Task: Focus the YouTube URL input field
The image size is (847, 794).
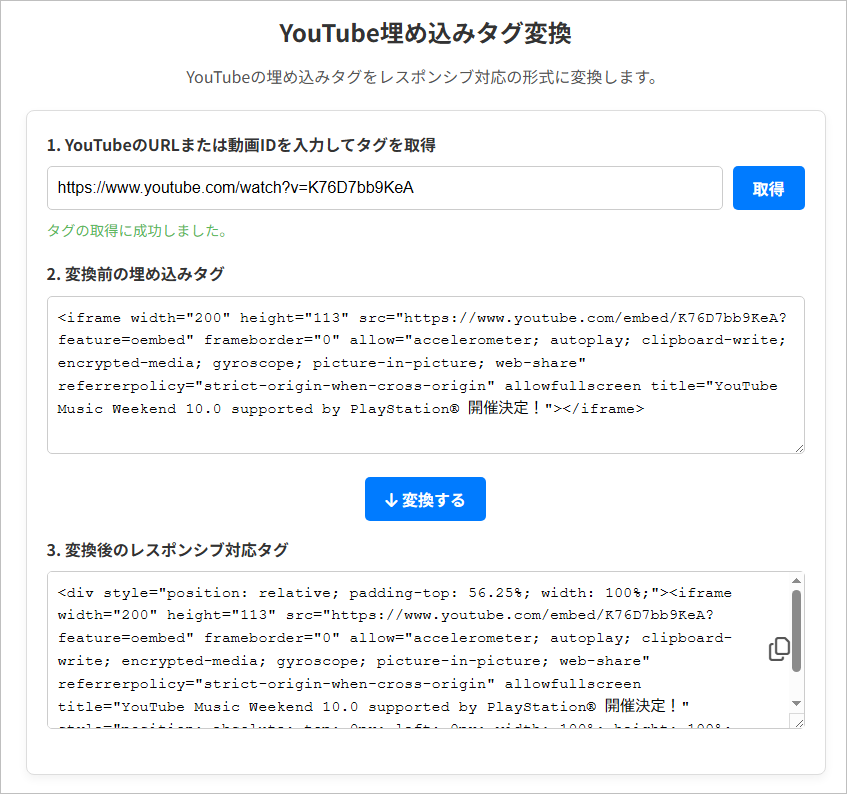Action: (x=384, y=188)
